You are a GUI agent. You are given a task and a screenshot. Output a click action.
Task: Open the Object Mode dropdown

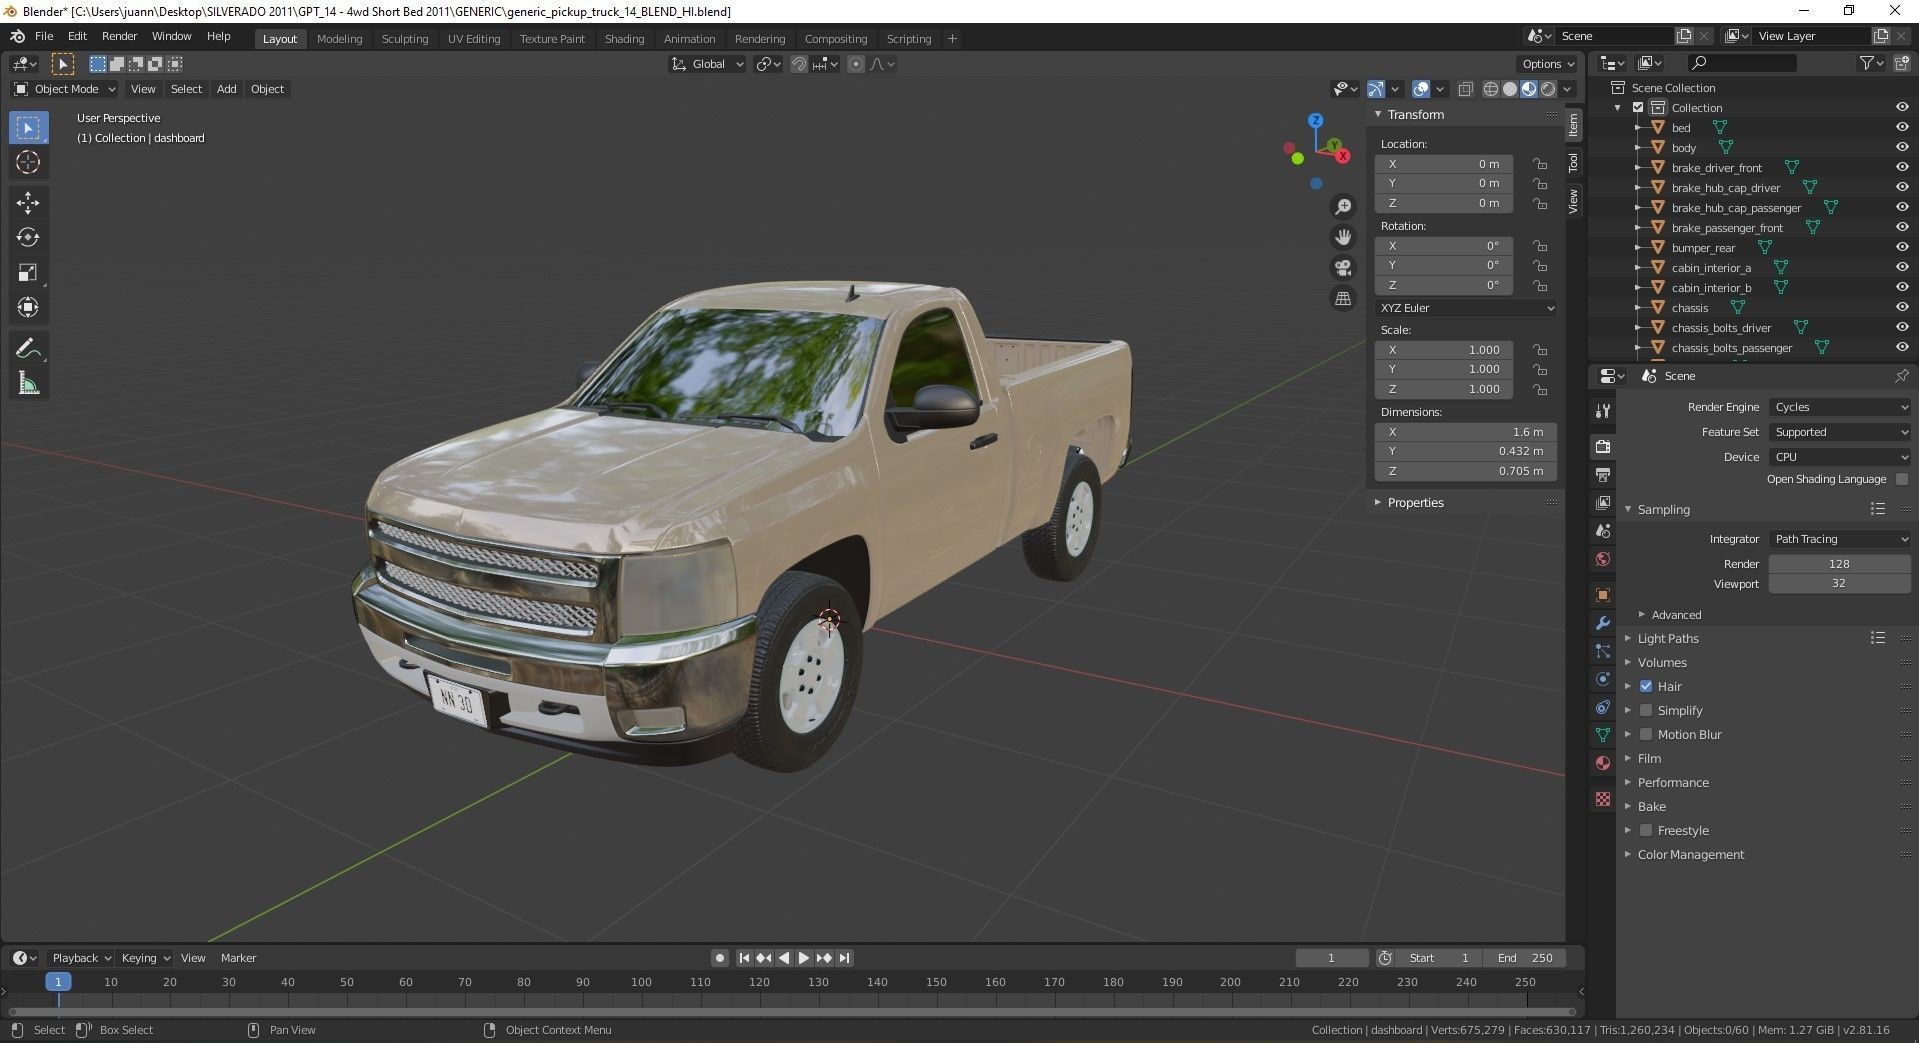[x=65, y=89]
